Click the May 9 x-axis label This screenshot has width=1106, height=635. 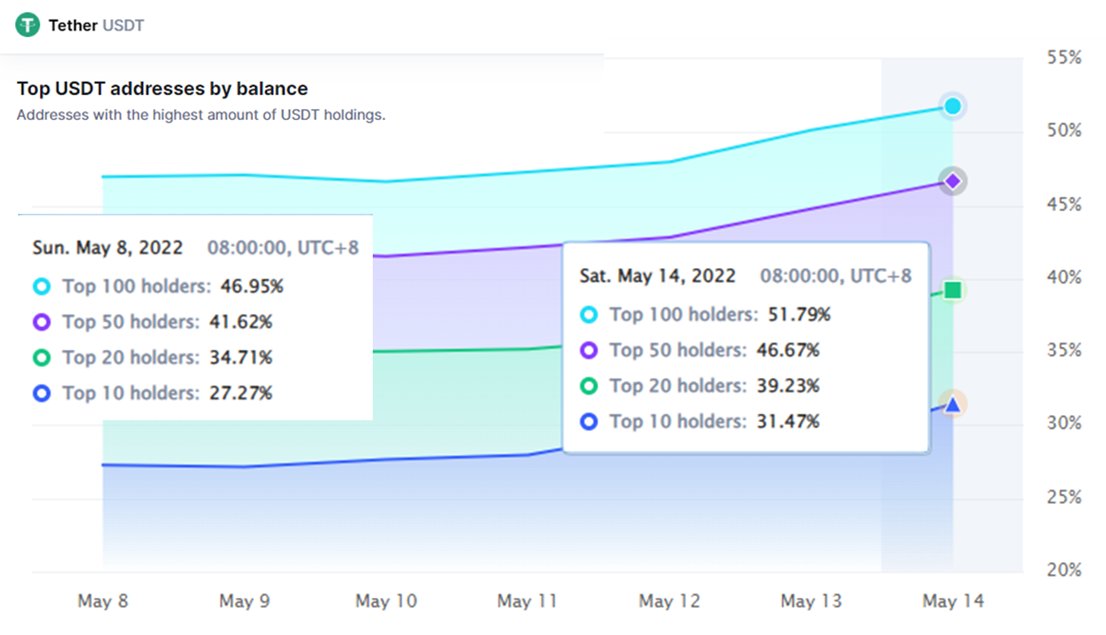point(245,601)
